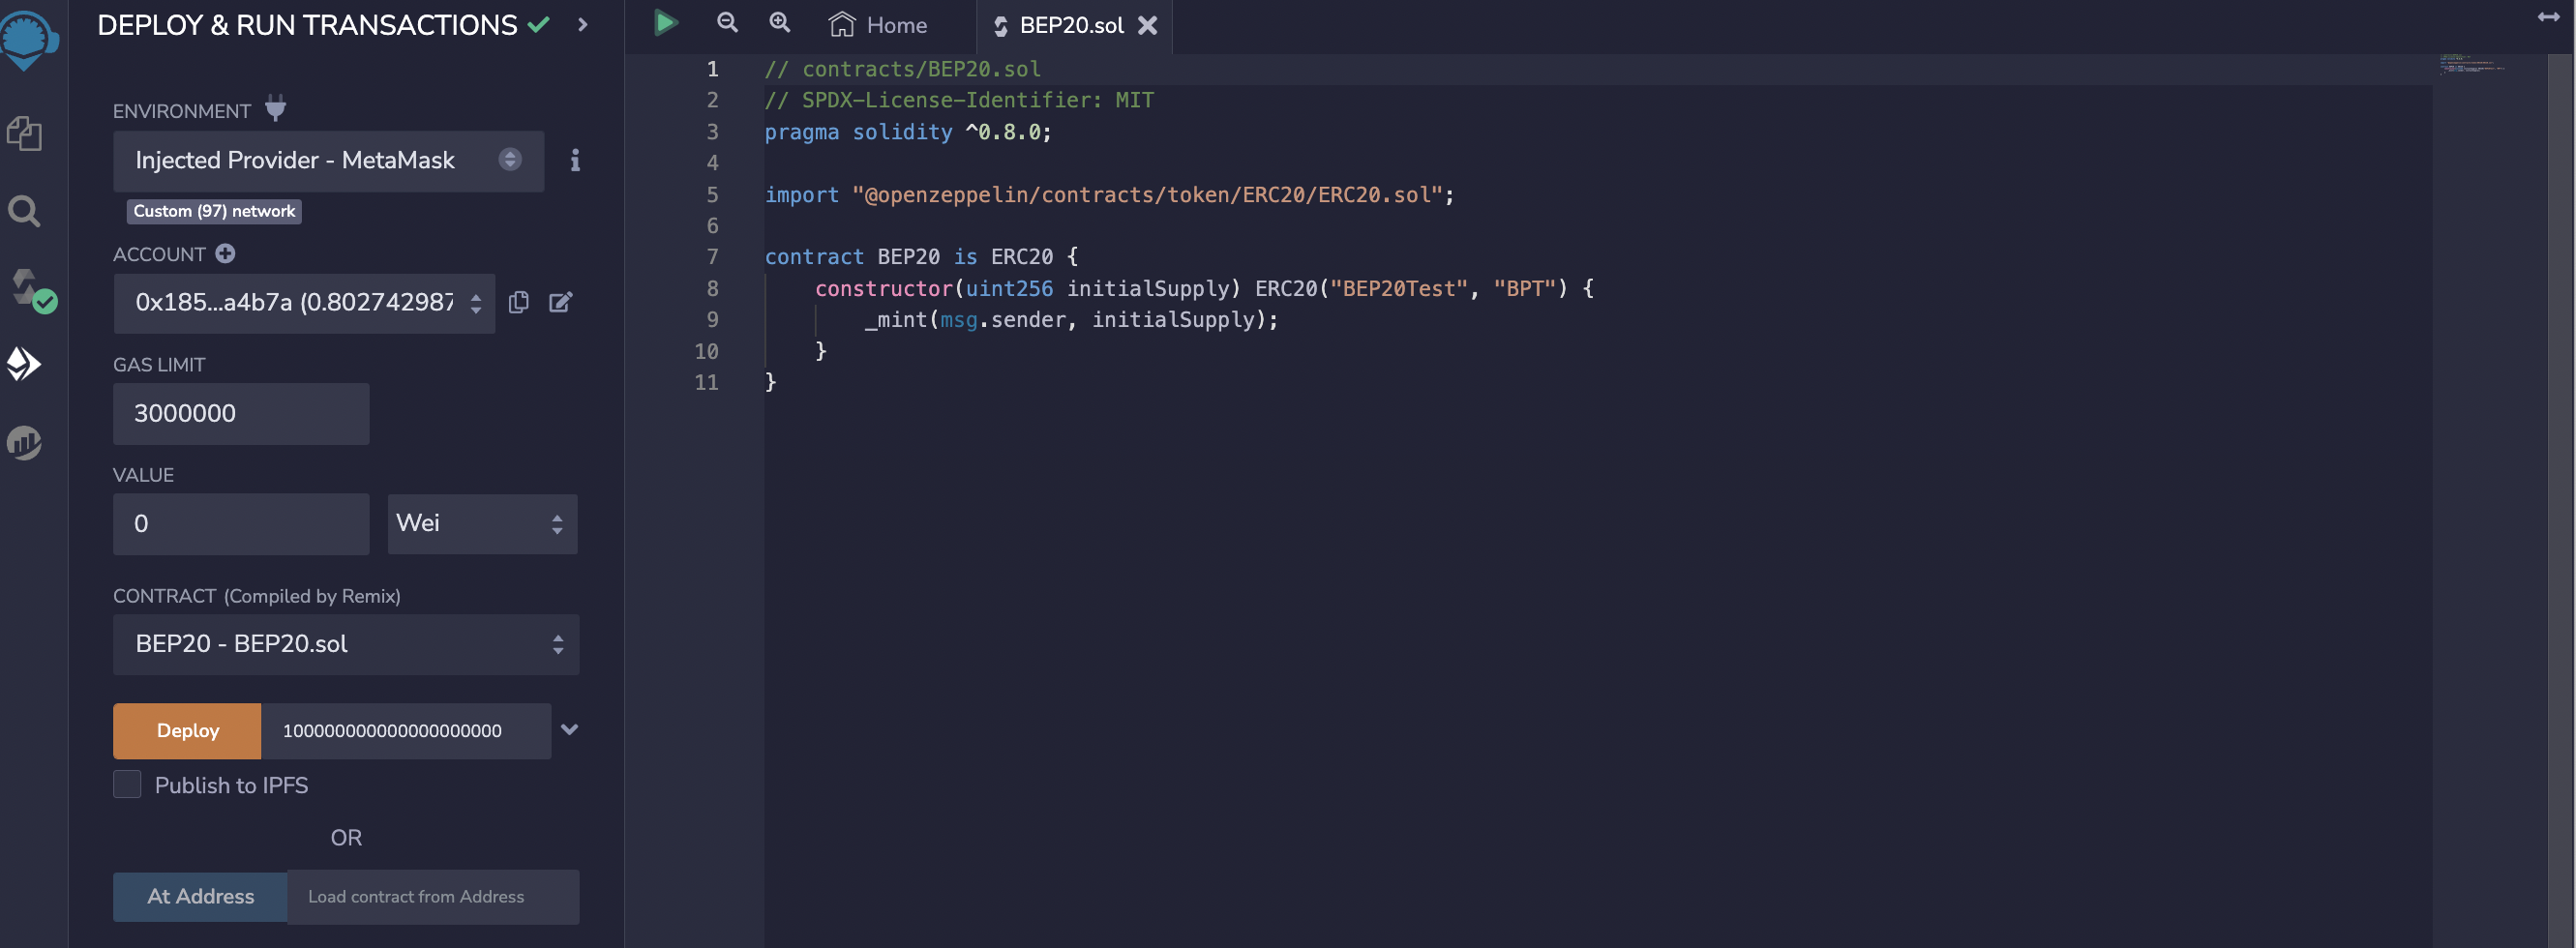Open the File Explorer sidebar icon
Image resolution: width=2576 pixels, height=948 pixels.
coord(24,133)
